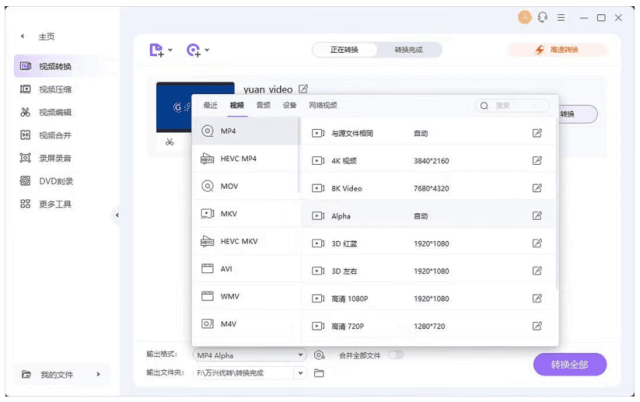640x402 pixels.
Task: Click the format search field
Action: (x=512, y=106)
